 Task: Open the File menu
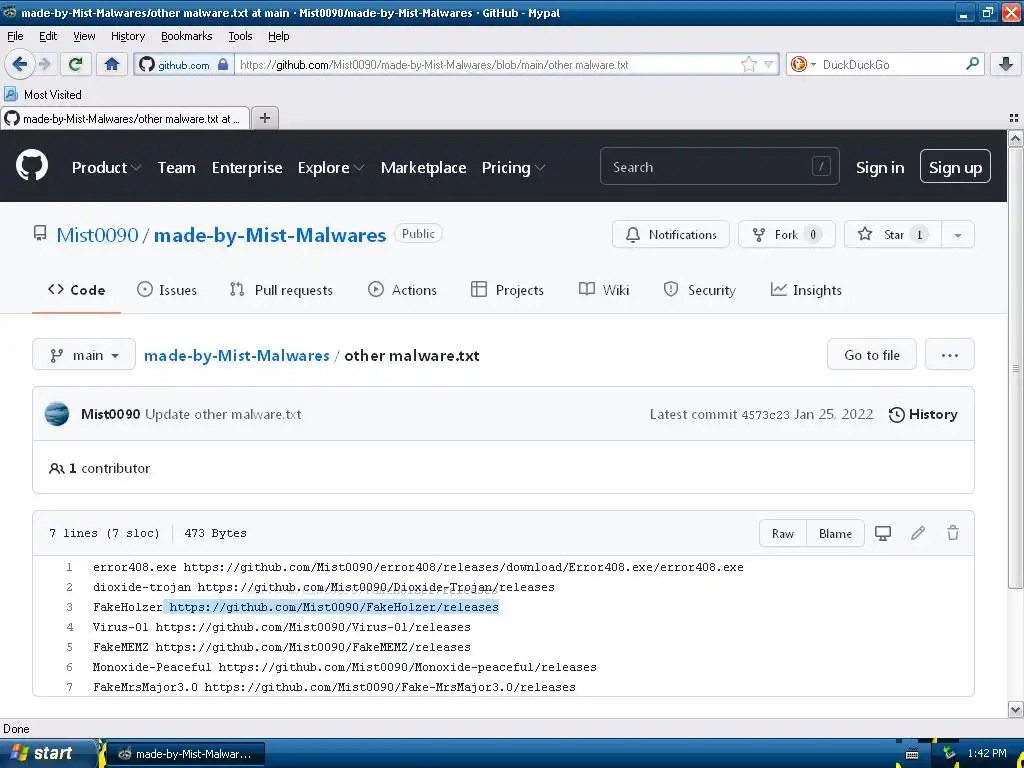[x=15, y=37]
